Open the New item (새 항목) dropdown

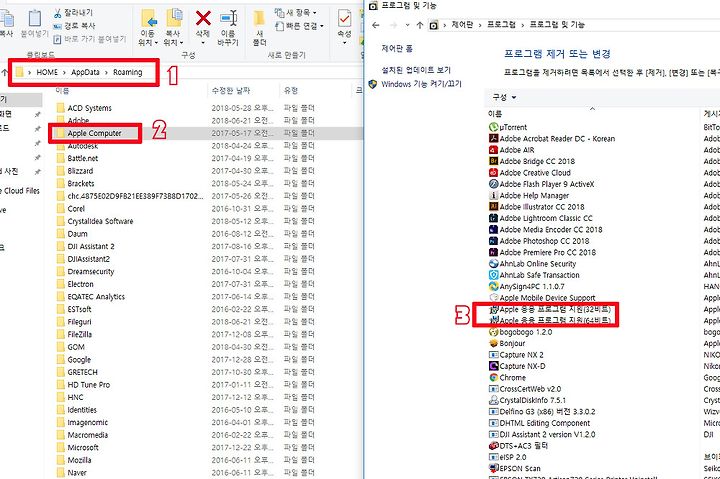point(296,12)
